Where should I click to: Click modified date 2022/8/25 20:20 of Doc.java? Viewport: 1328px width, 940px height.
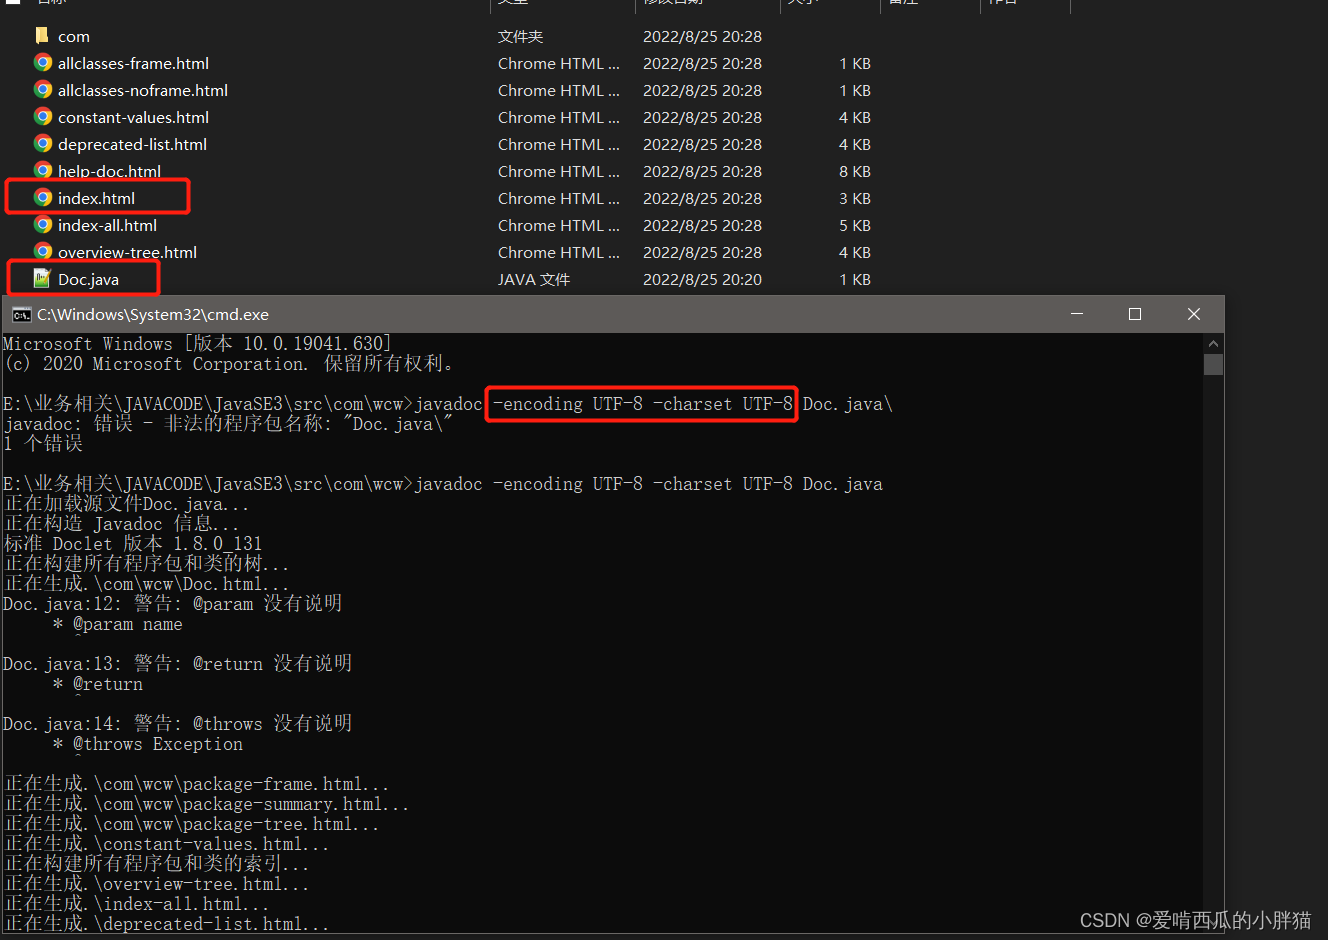point(702,279)
